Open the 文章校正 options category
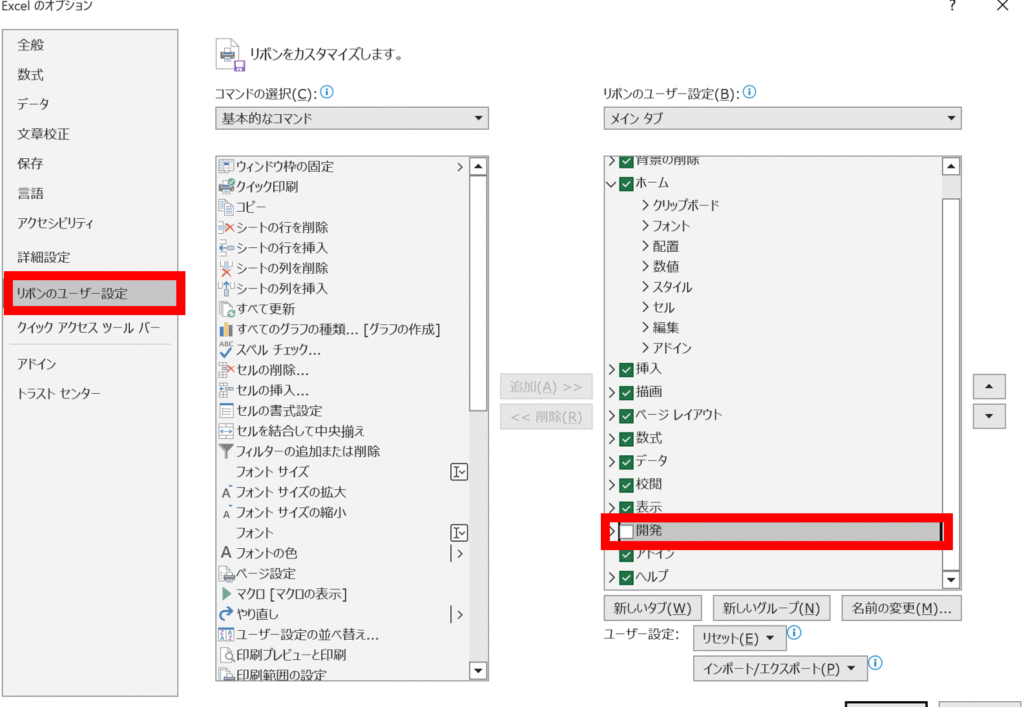The width and height of the screenshot is (1024, 707). tap(43, 134)
